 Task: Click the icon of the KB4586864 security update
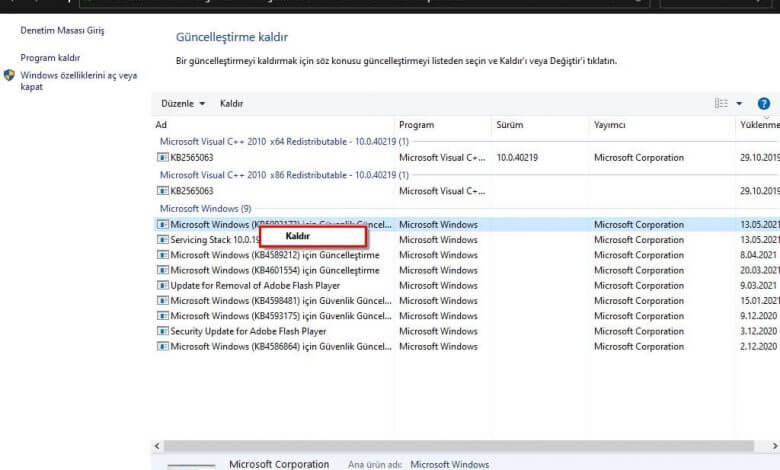pos(162,346)
